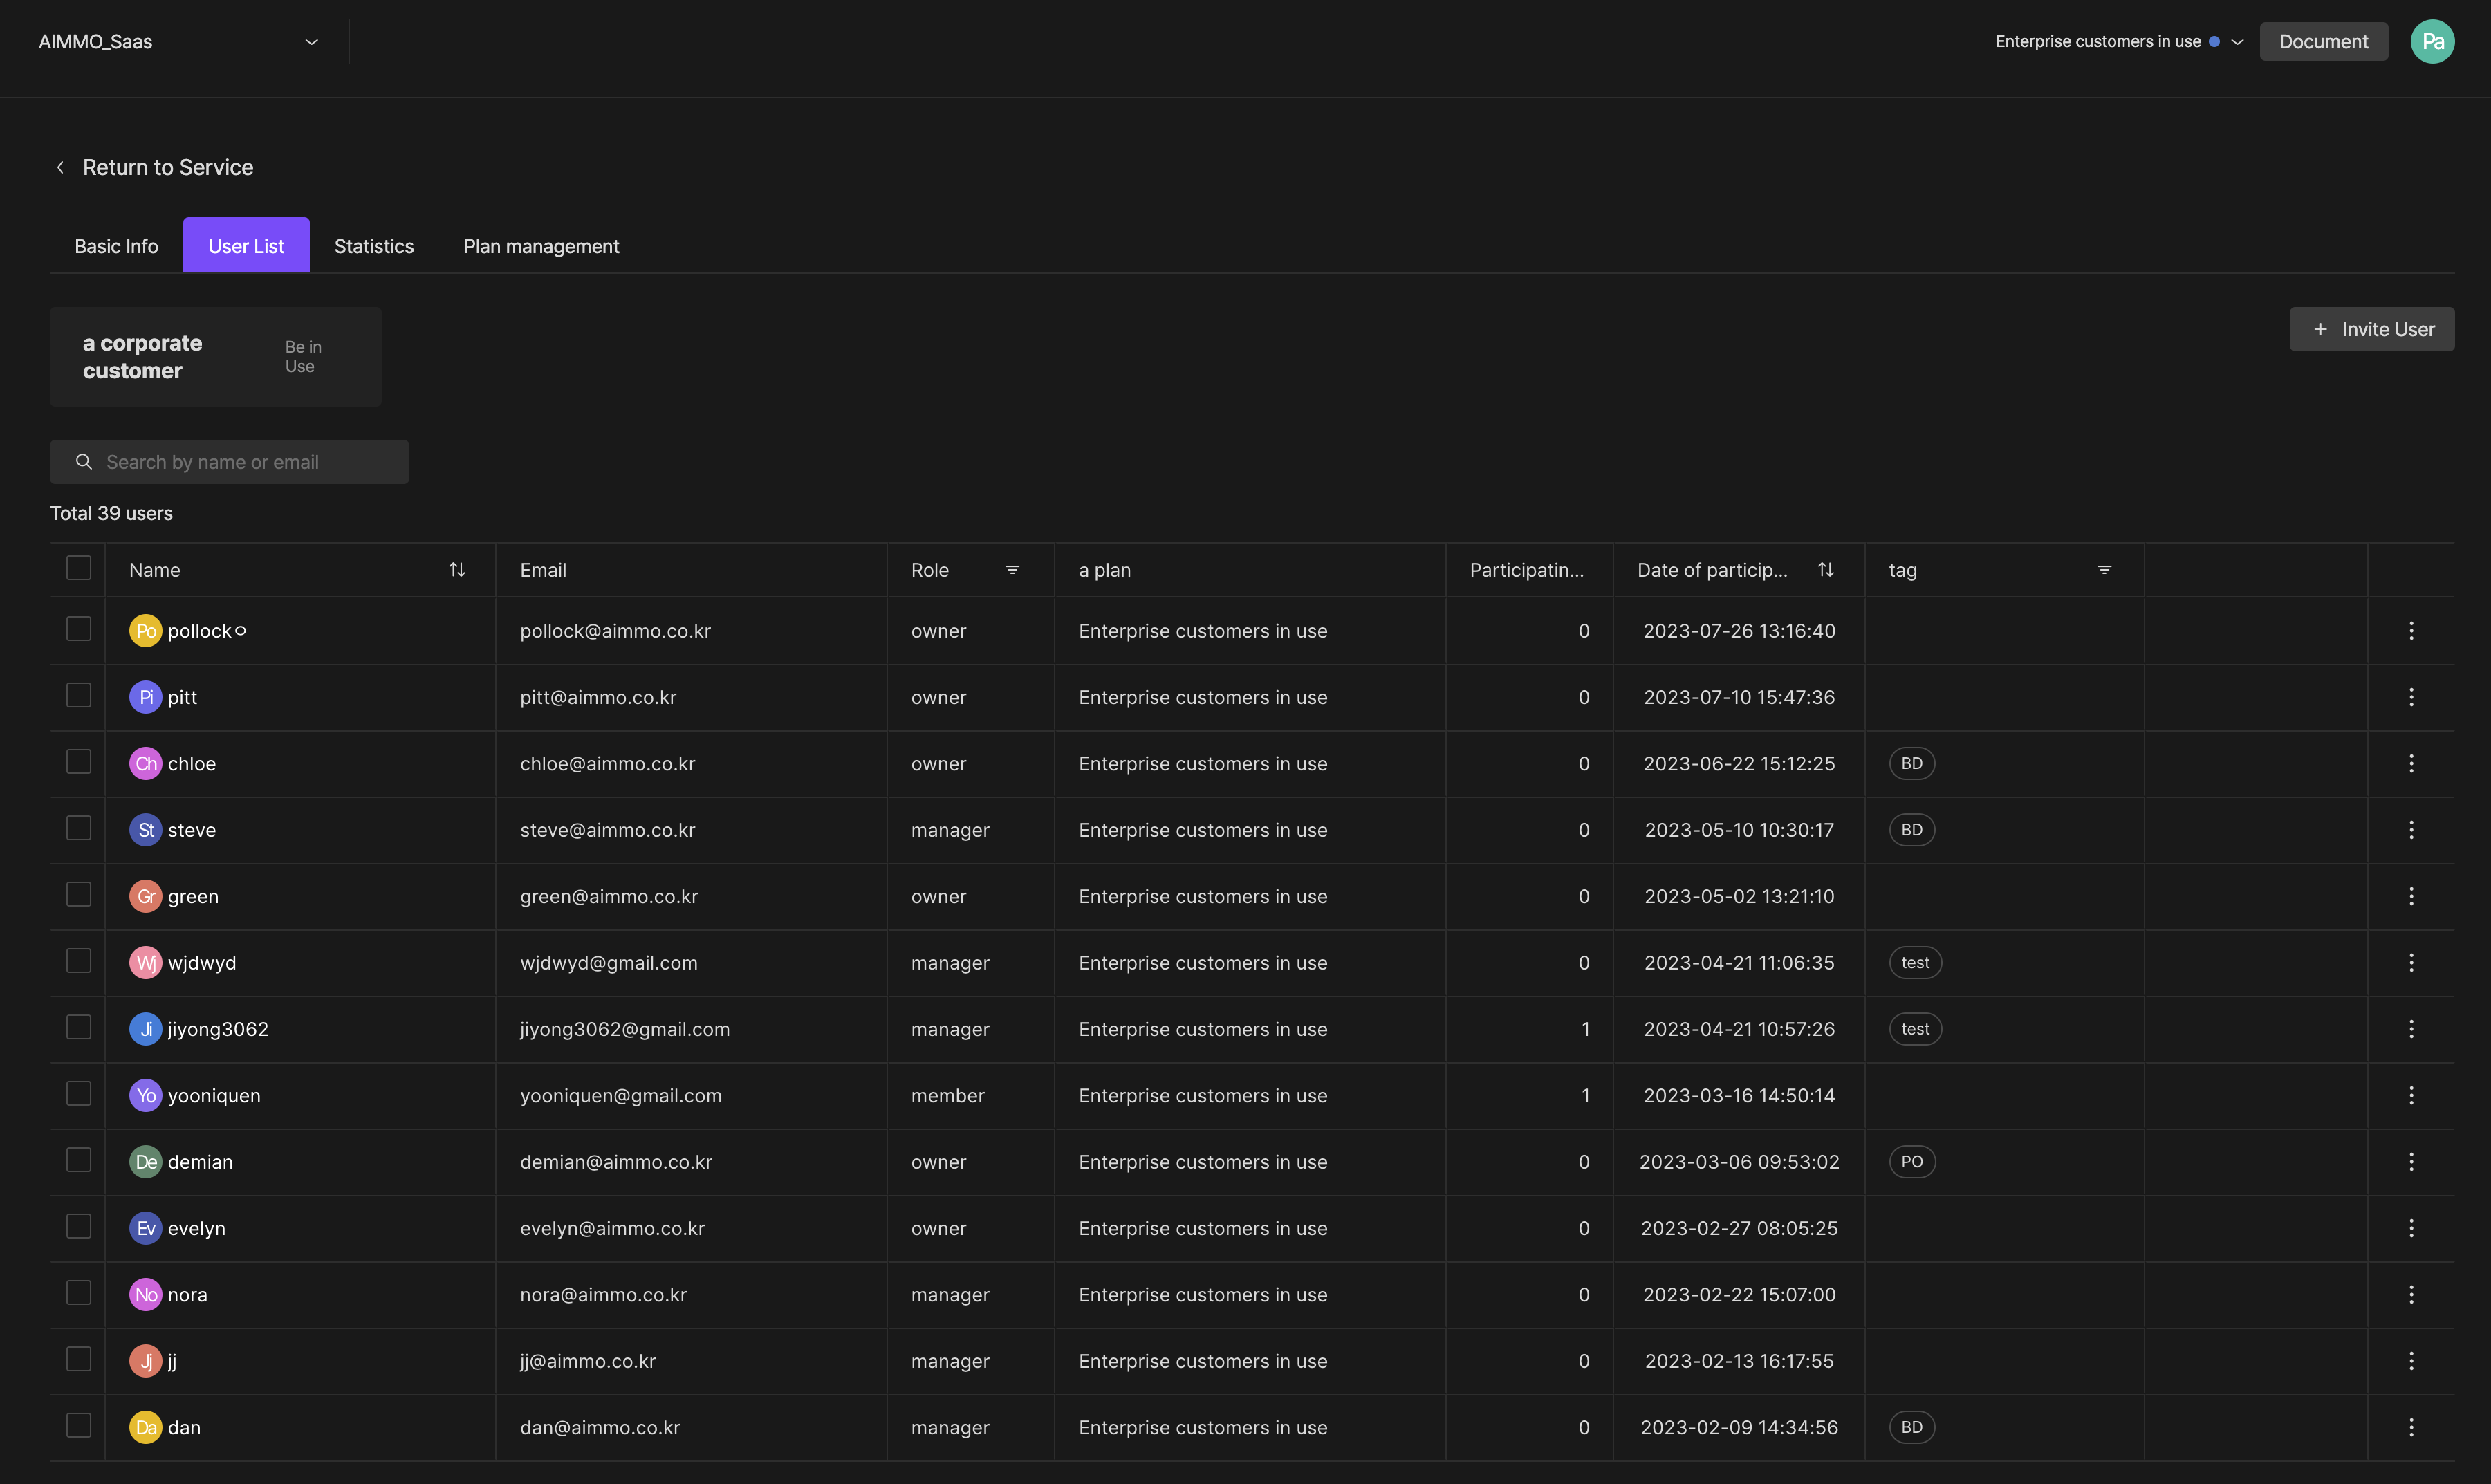Switch to the Statistics tab

[373, 246]
